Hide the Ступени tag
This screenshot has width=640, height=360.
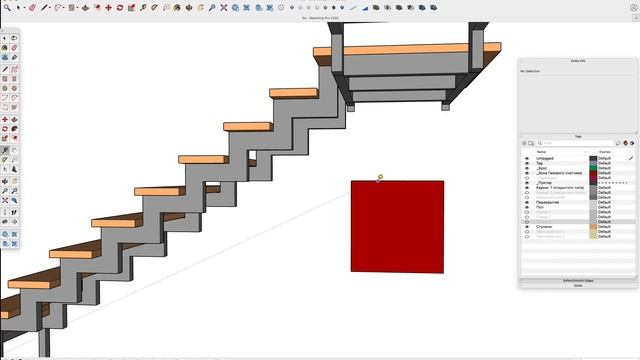[527, 227]
